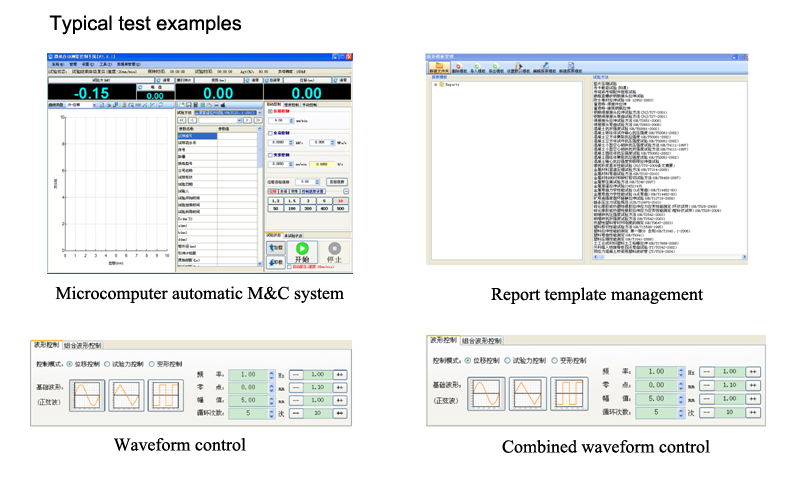Viewport: 810px width, 478px height.
Task: Open the 波形控制 tab in right panel
Action: [442, 340]
